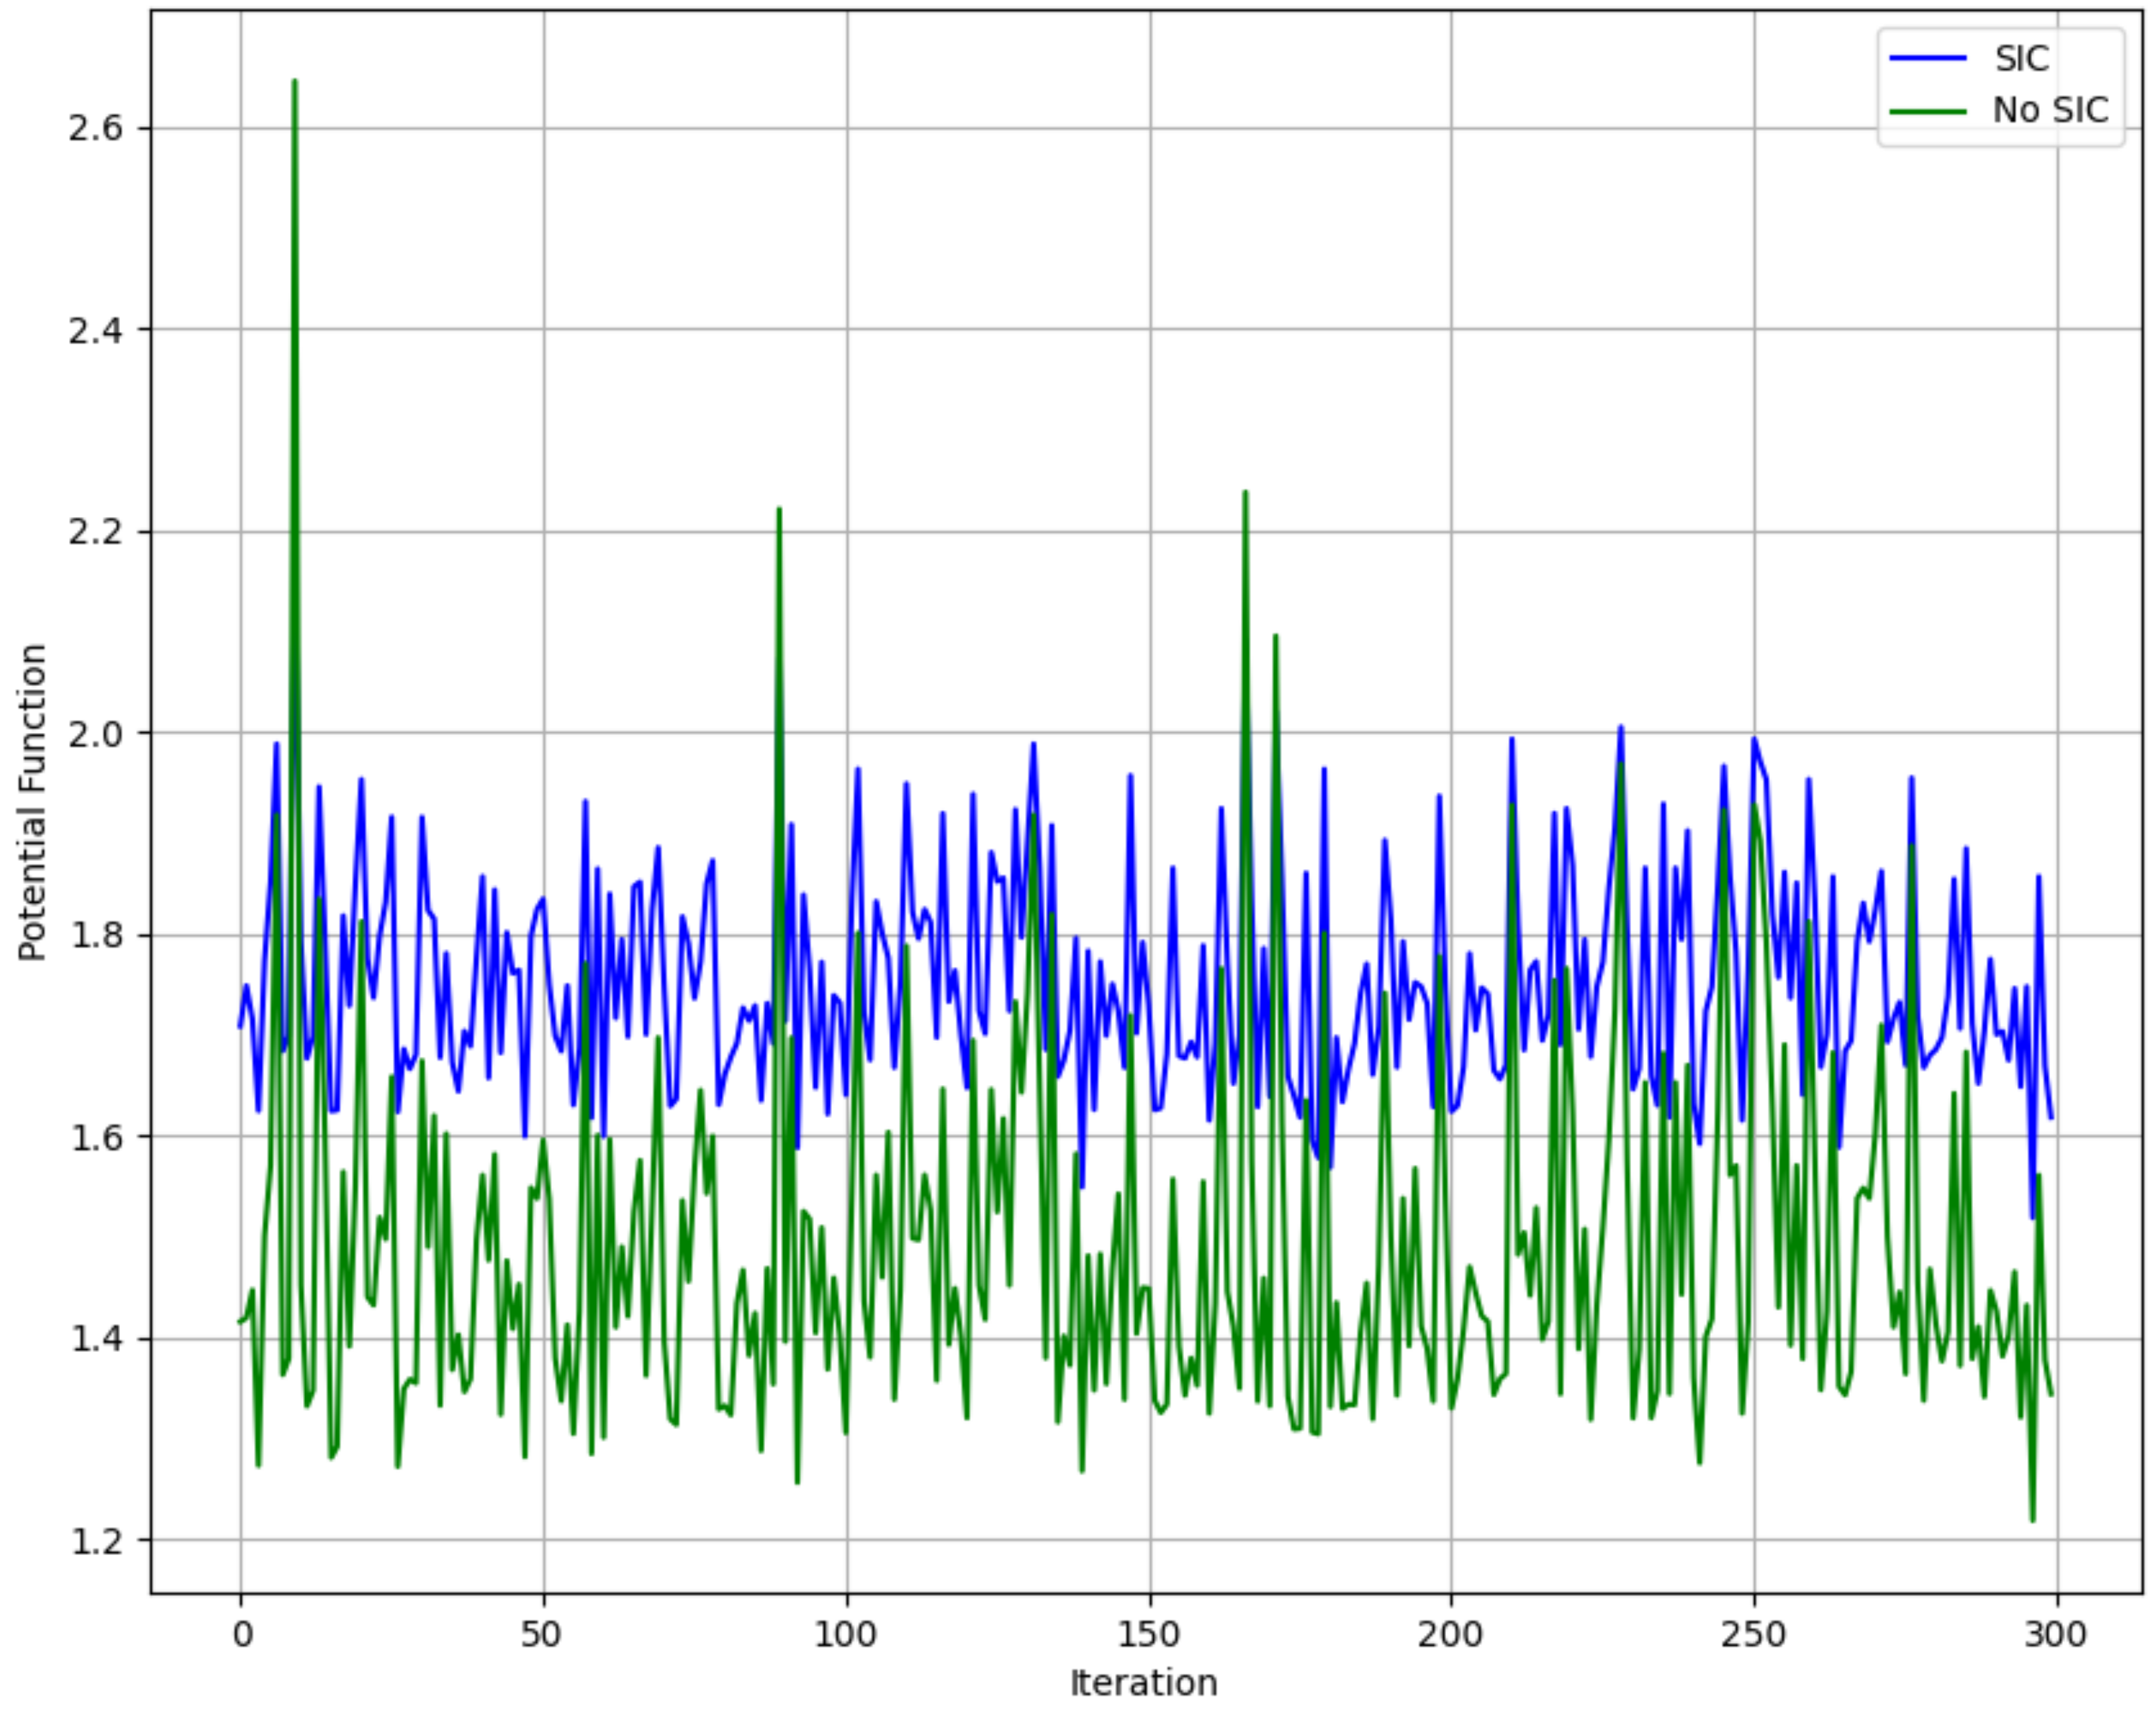This screenshot has width=2156, height=1712.
Task: Click the y-axis tick label 2.2
Action: tap(95, 532)
